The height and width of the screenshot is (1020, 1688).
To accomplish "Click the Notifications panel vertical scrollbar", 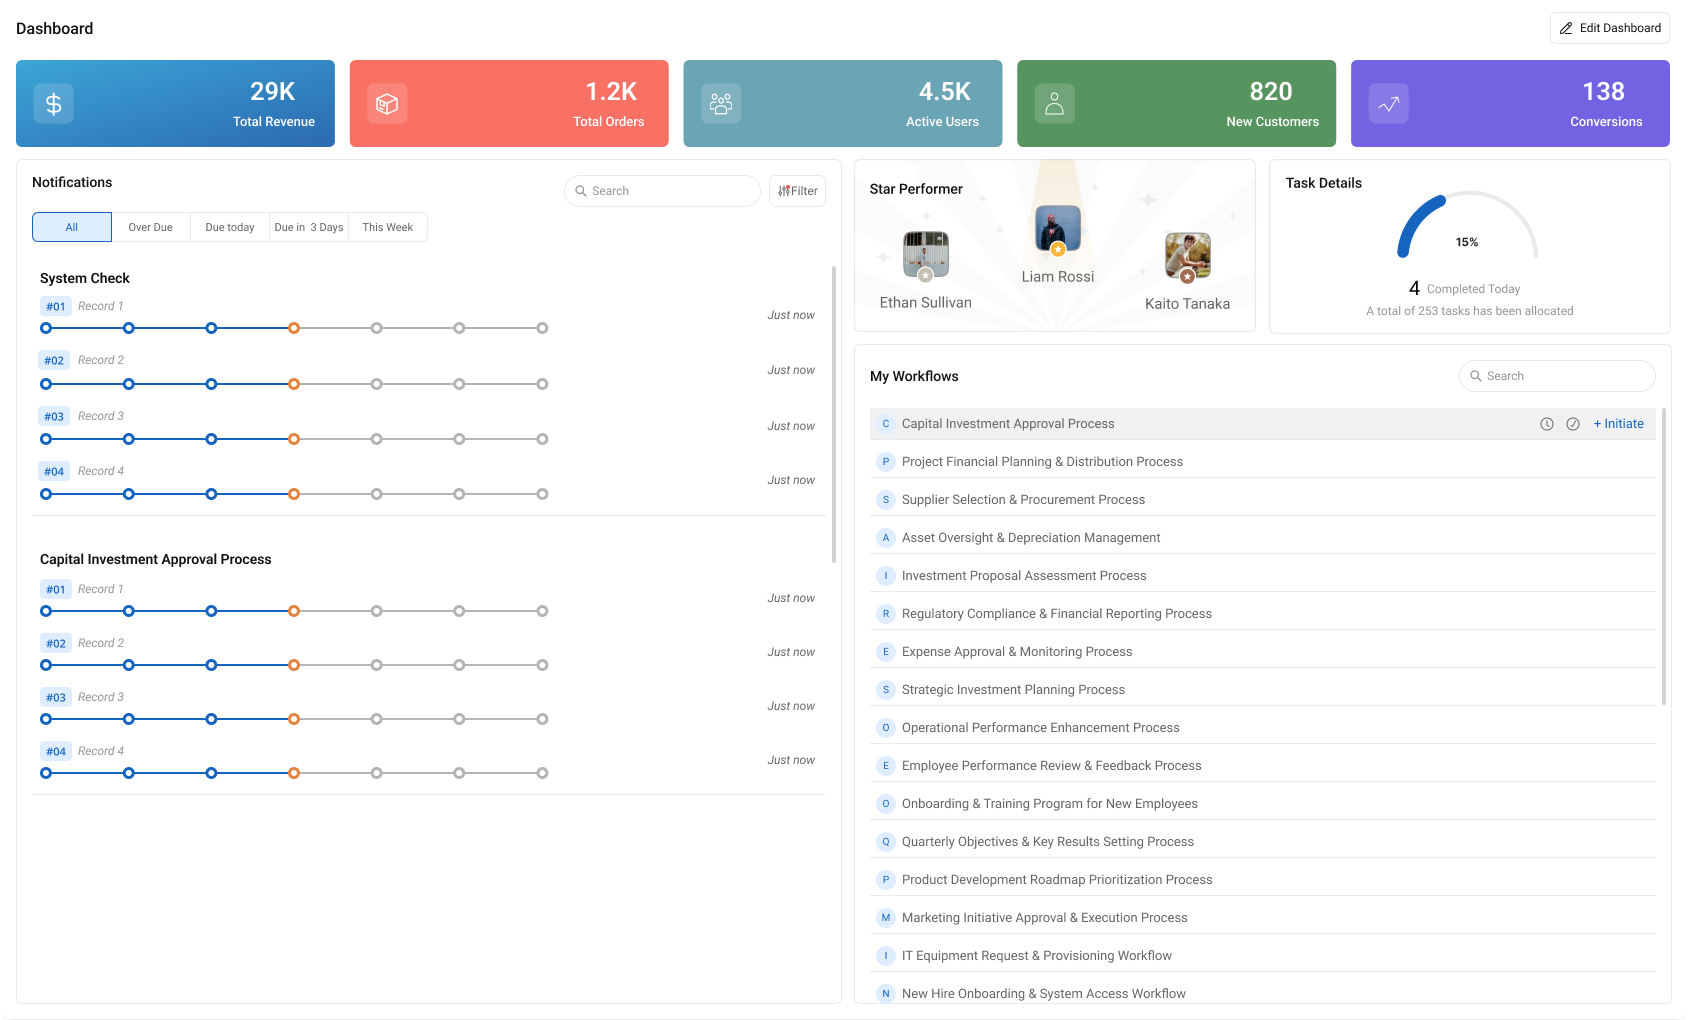I will click(x=834, y=414).
